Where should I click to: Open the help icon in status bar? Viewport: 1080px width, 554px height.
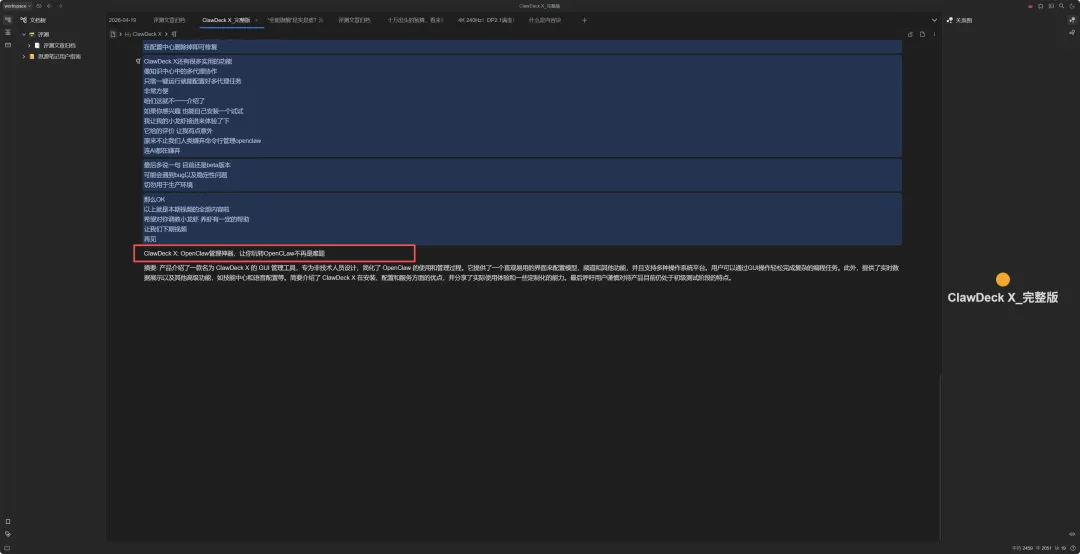click(x=1074, y=548)
